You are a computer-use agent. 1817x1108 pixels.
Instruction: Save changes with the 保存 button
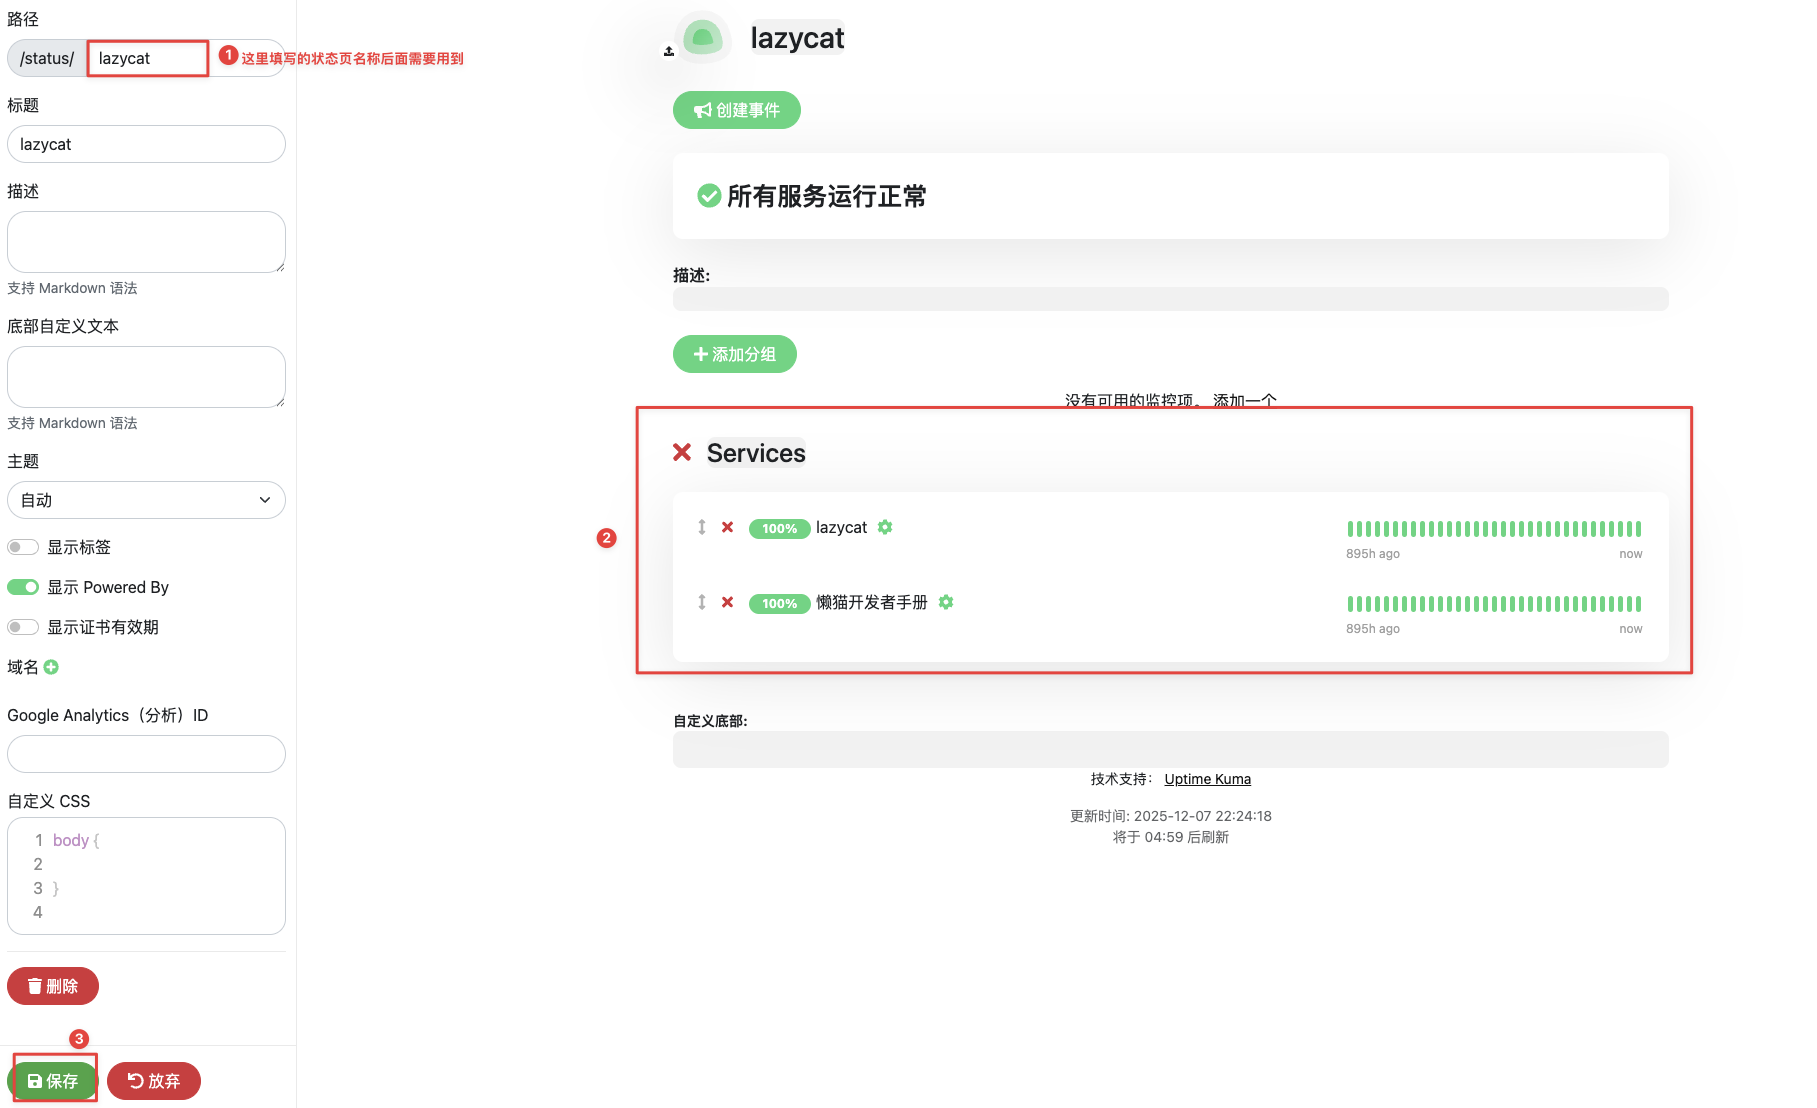coord(52,1081)
